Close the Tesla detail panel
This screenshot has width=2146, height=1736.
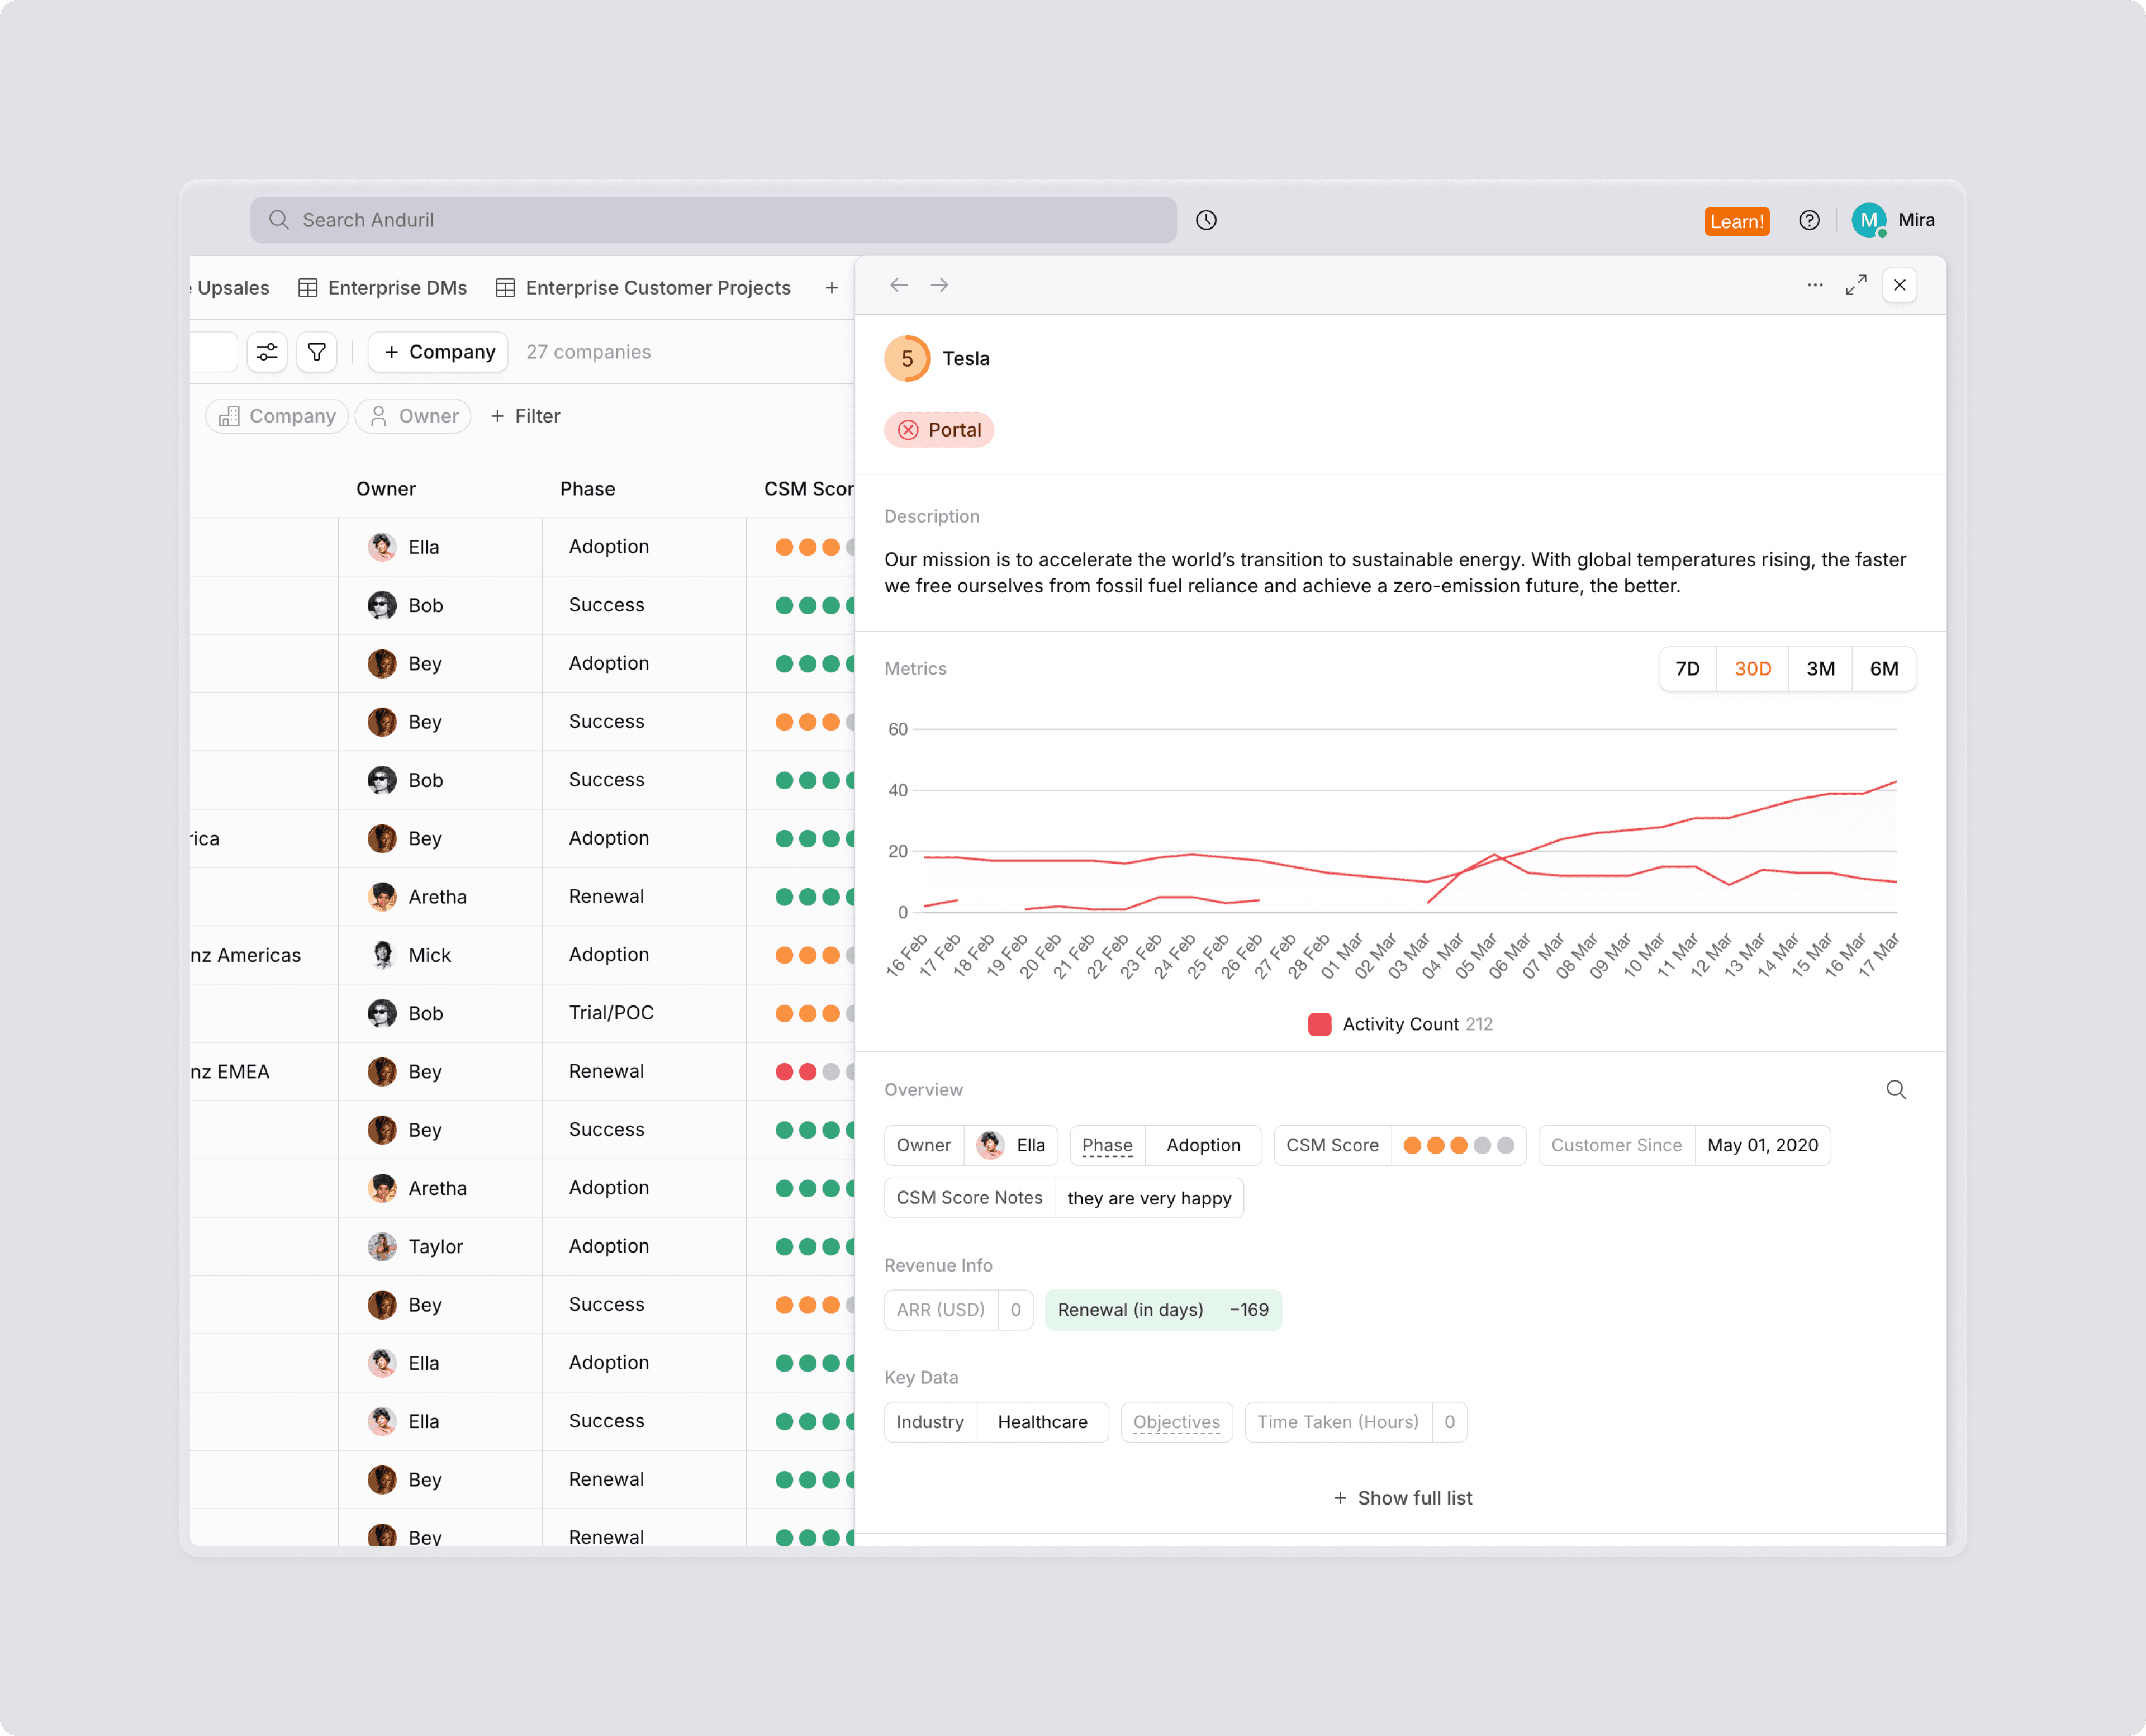[1900, 285]
